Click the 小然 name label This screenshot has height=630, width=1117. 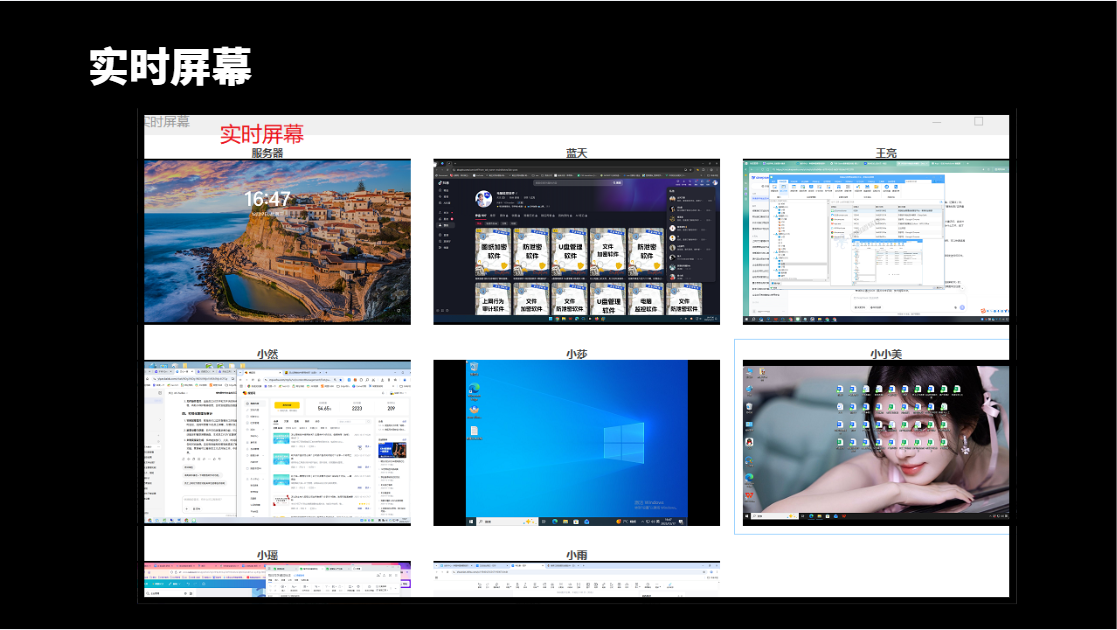tap(267, 353)
